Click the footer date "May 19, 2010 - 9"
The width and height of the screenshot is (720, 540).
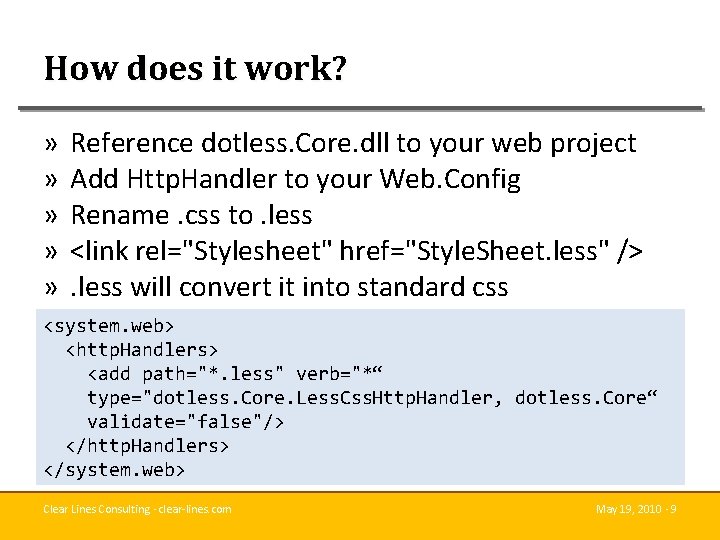tap(636, 509)
